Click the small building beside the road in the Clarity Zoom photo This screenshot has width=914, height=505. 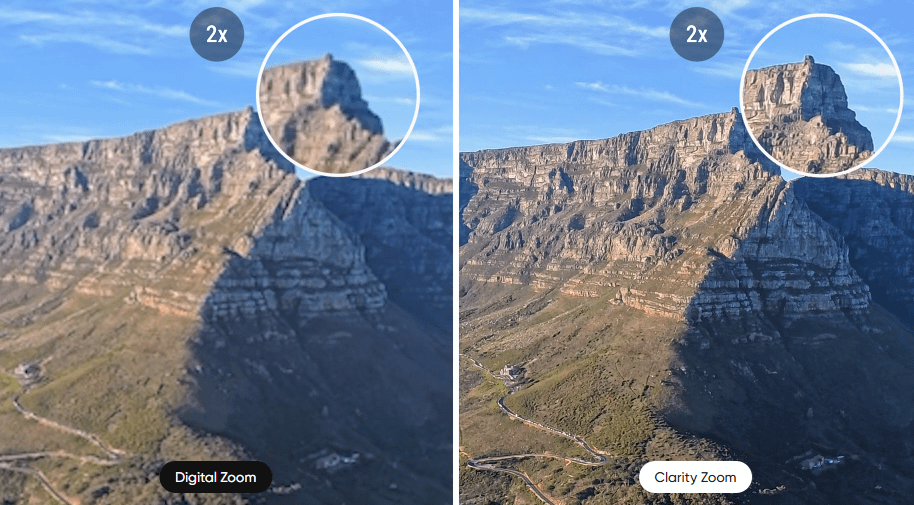click(512, 371)
